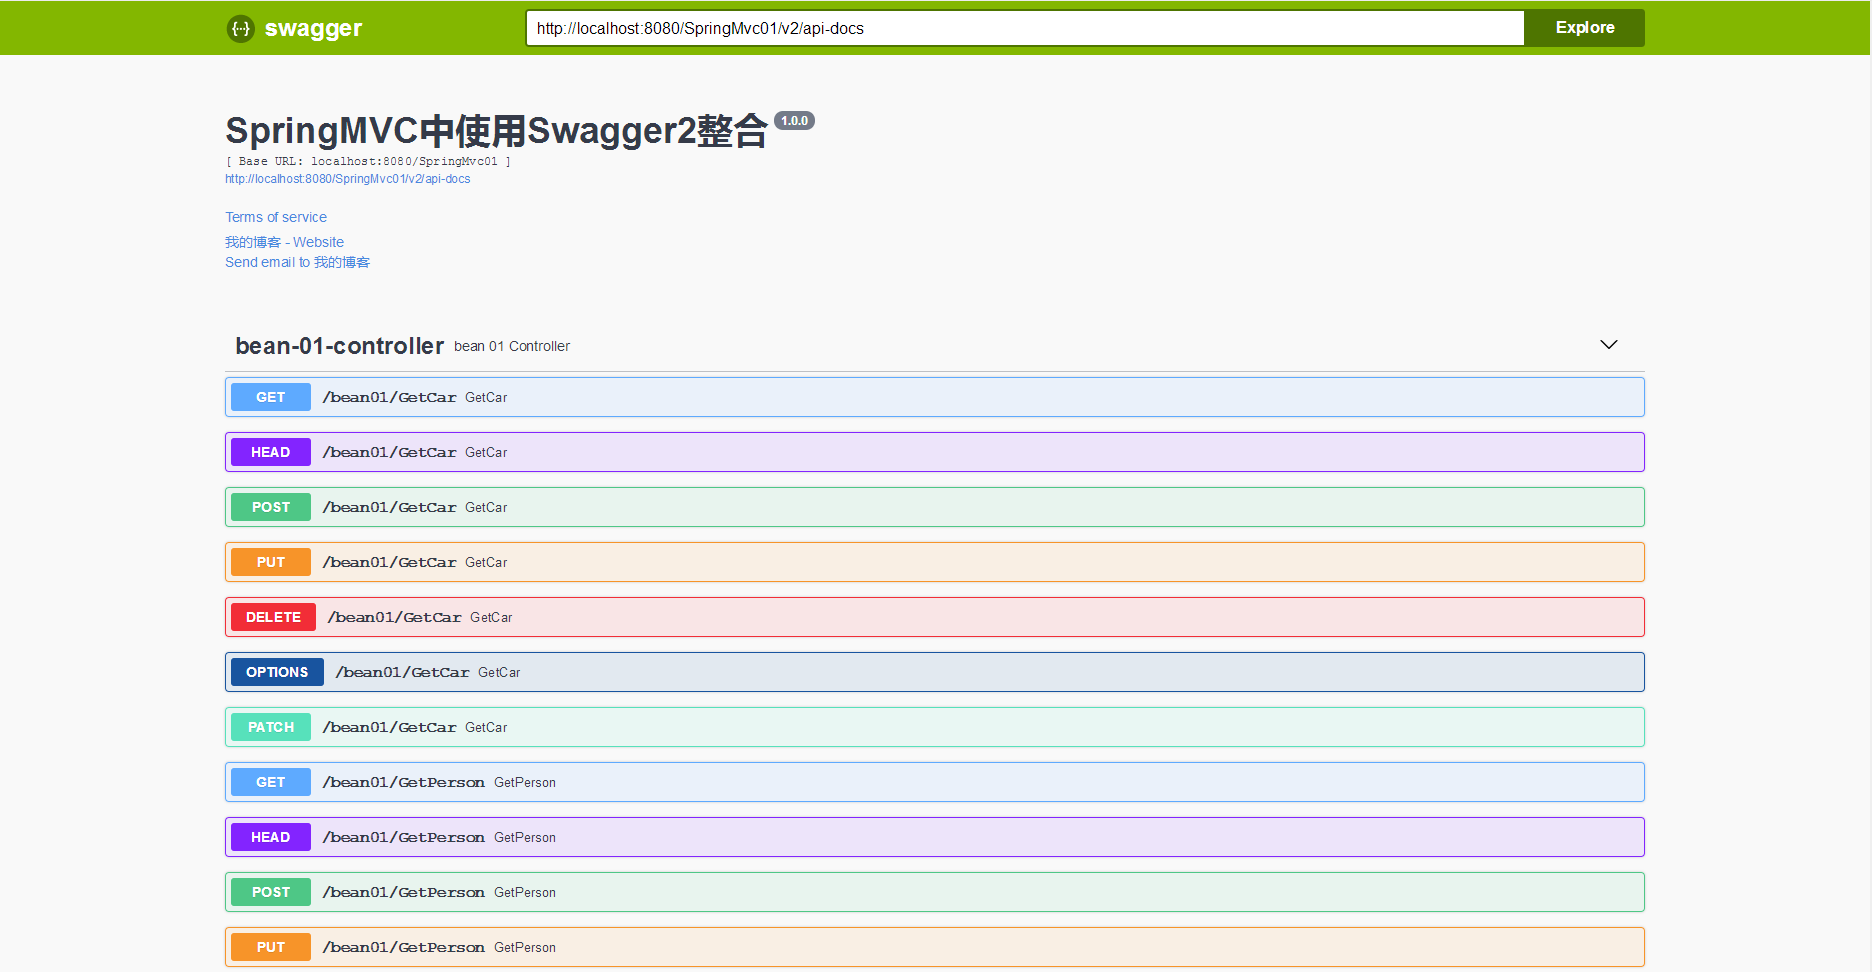Screen dimensions: 1872x972
Task: Expand the GET operation for GetPerson
Action: 935,782
